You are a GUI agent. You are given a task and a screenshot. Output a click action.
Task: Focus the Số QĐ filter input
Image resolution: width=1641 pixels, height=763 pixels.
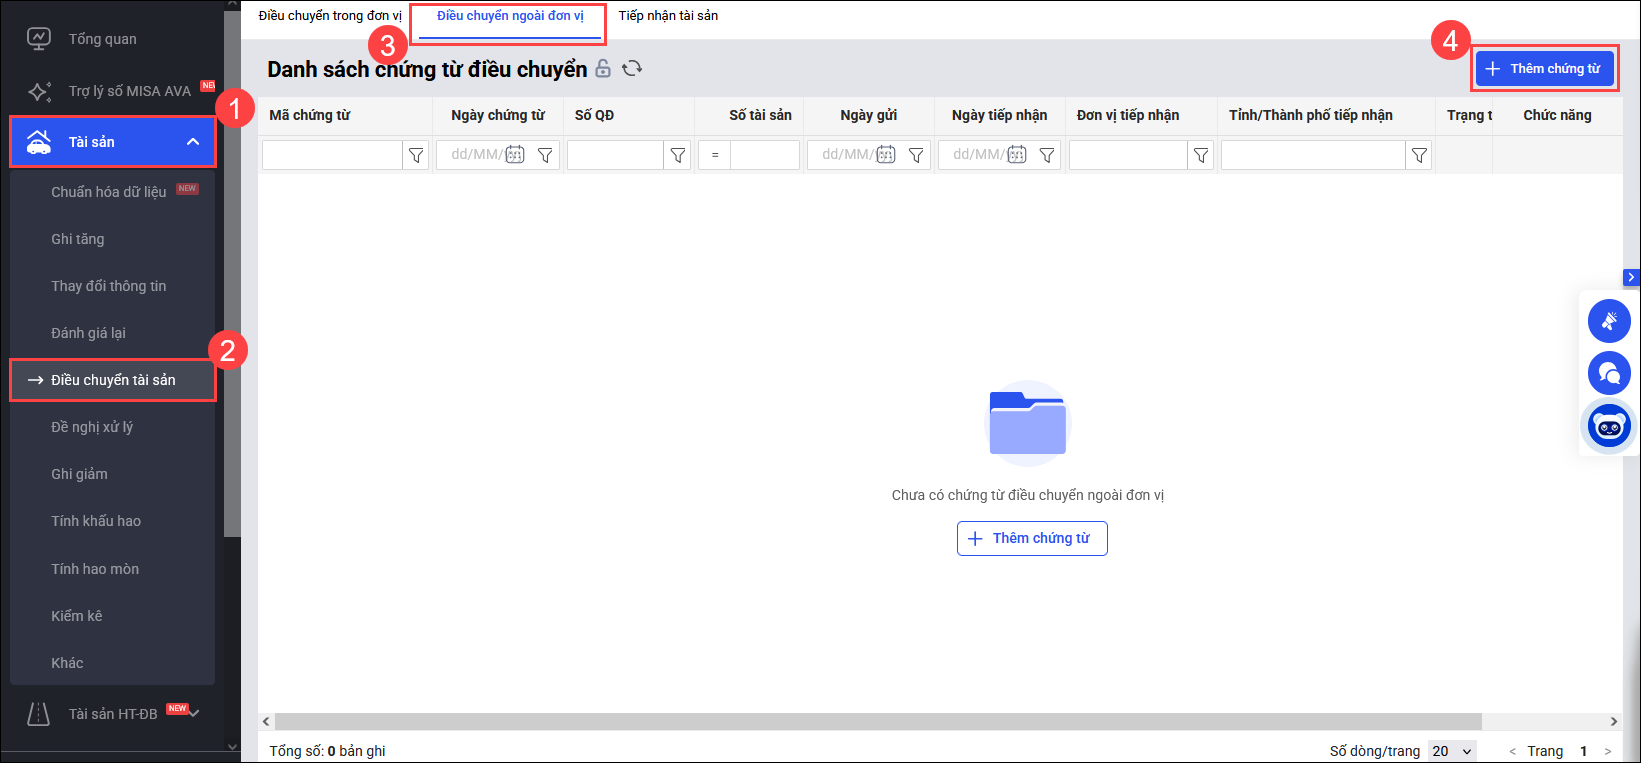[615, 155]
